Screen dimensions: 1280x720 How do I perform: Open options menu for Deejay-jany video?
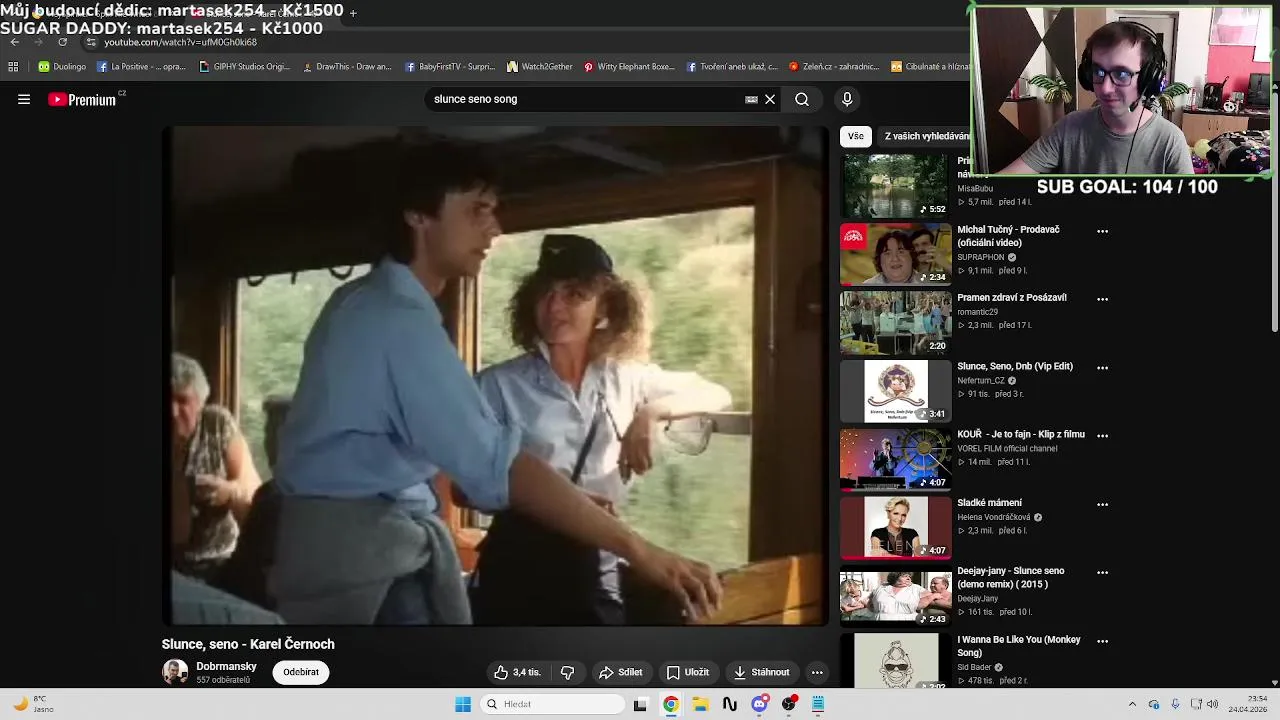click(x=1102, y=573)
